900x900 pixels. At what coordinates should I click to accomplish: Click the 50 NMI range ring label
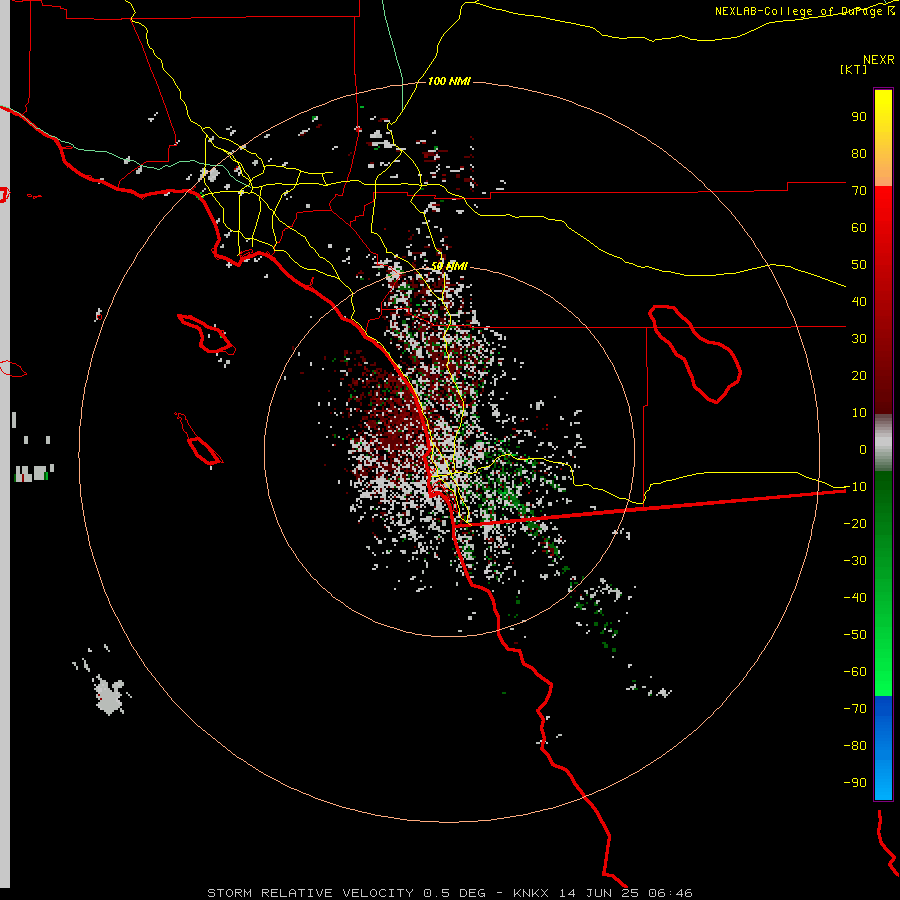pos(449,266)
